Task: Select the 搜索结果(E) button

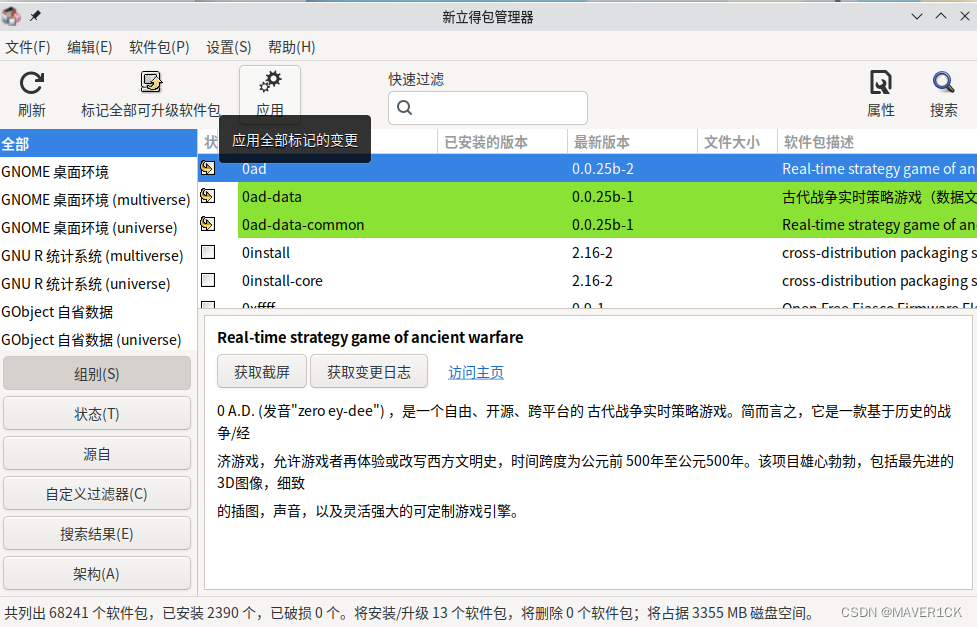Action: tap(97, 534)
